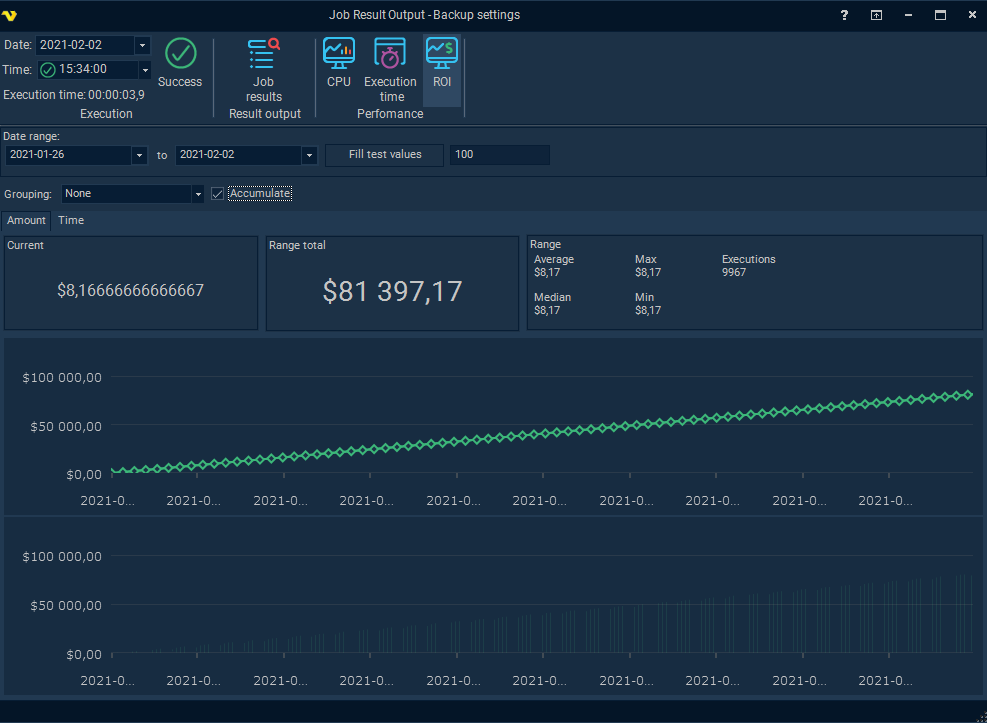Screen dimensions: 987x723
Task: Switch to the Time tab
Action: pos(71,221)
